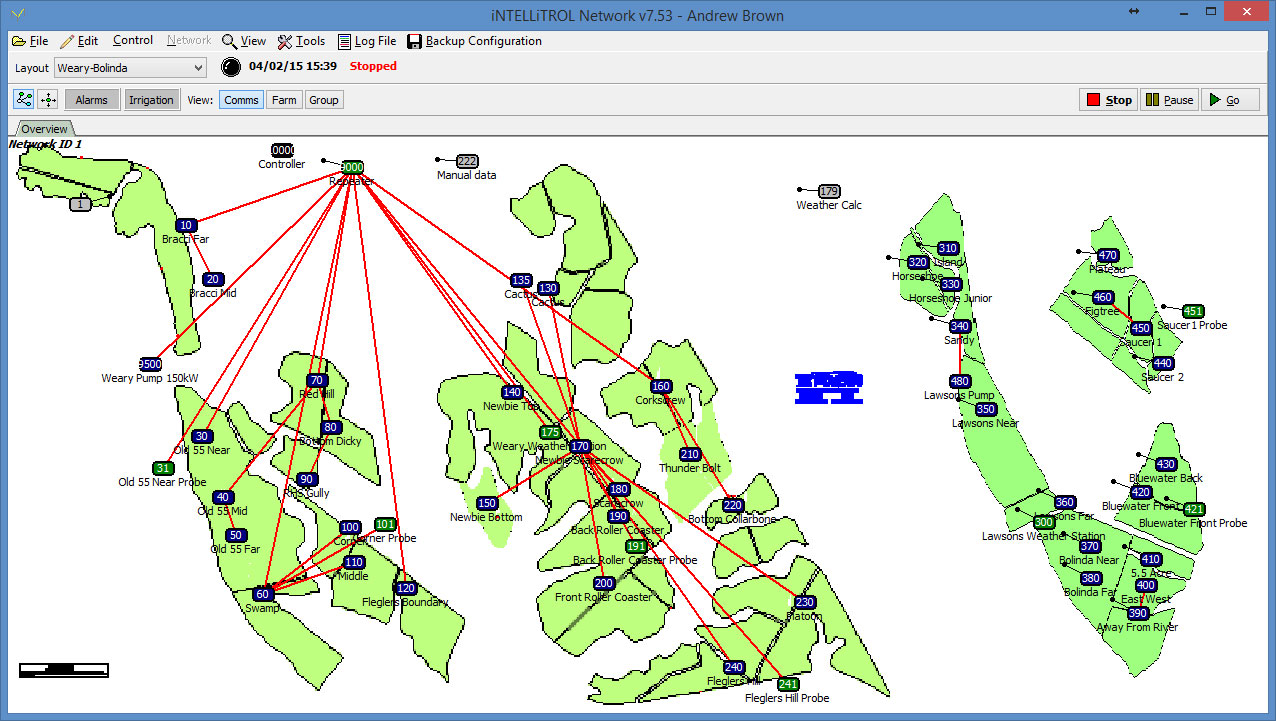Select the Controller node 0000

pos(282,150)
